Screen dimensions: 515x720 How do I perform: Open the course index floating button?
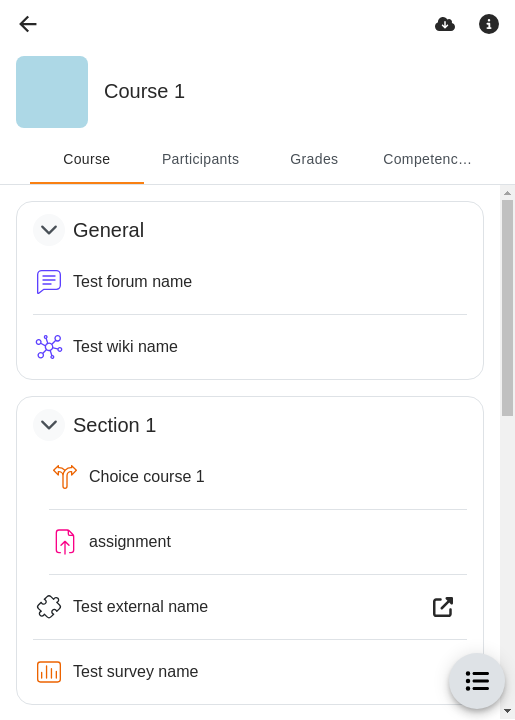click(x=477, y=681)
